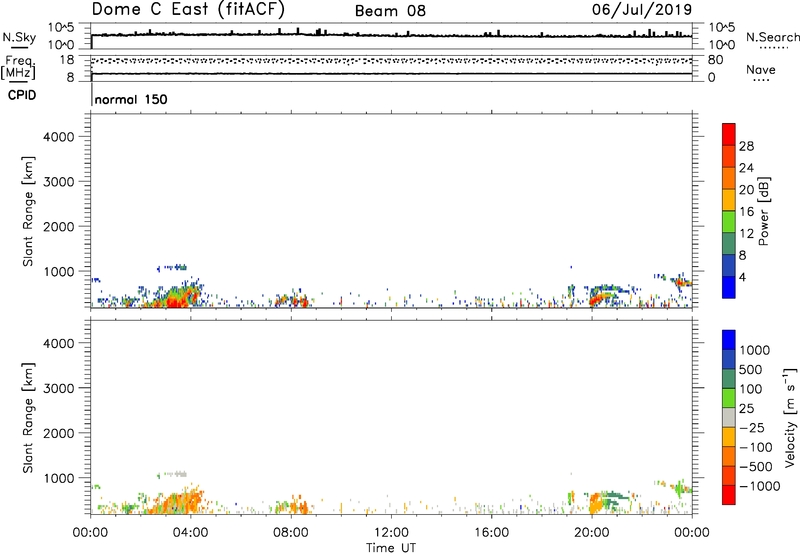Click the '04:00' time axis label
Viewport: 800px width, 554px height.
[x=190, y=533]
